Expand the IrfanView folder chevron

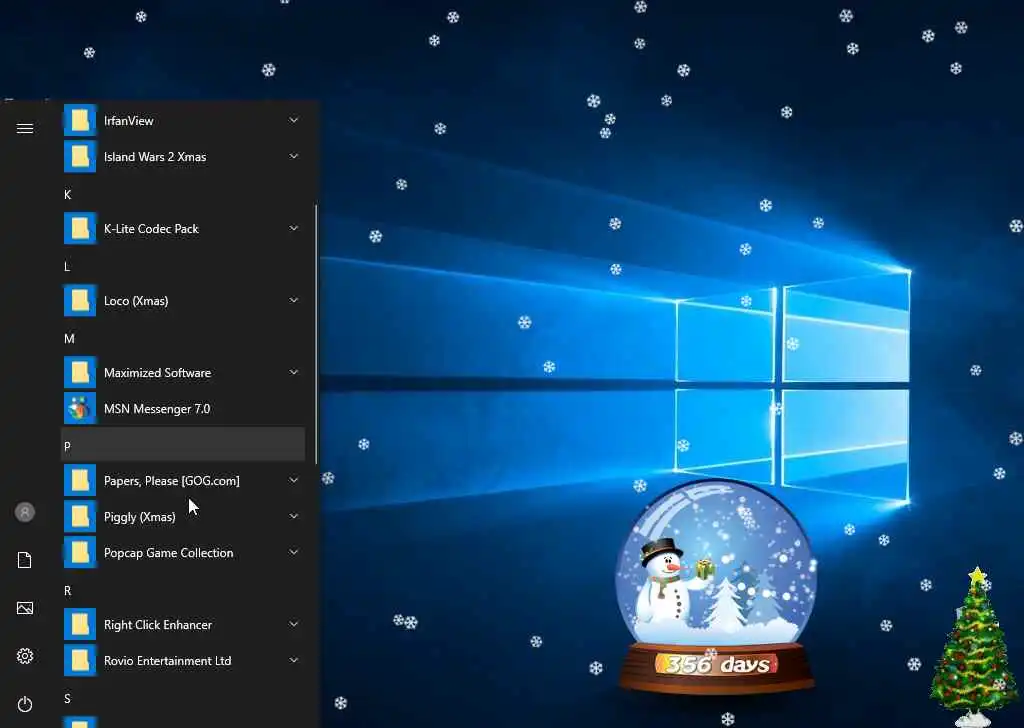(x=294, y=120)
